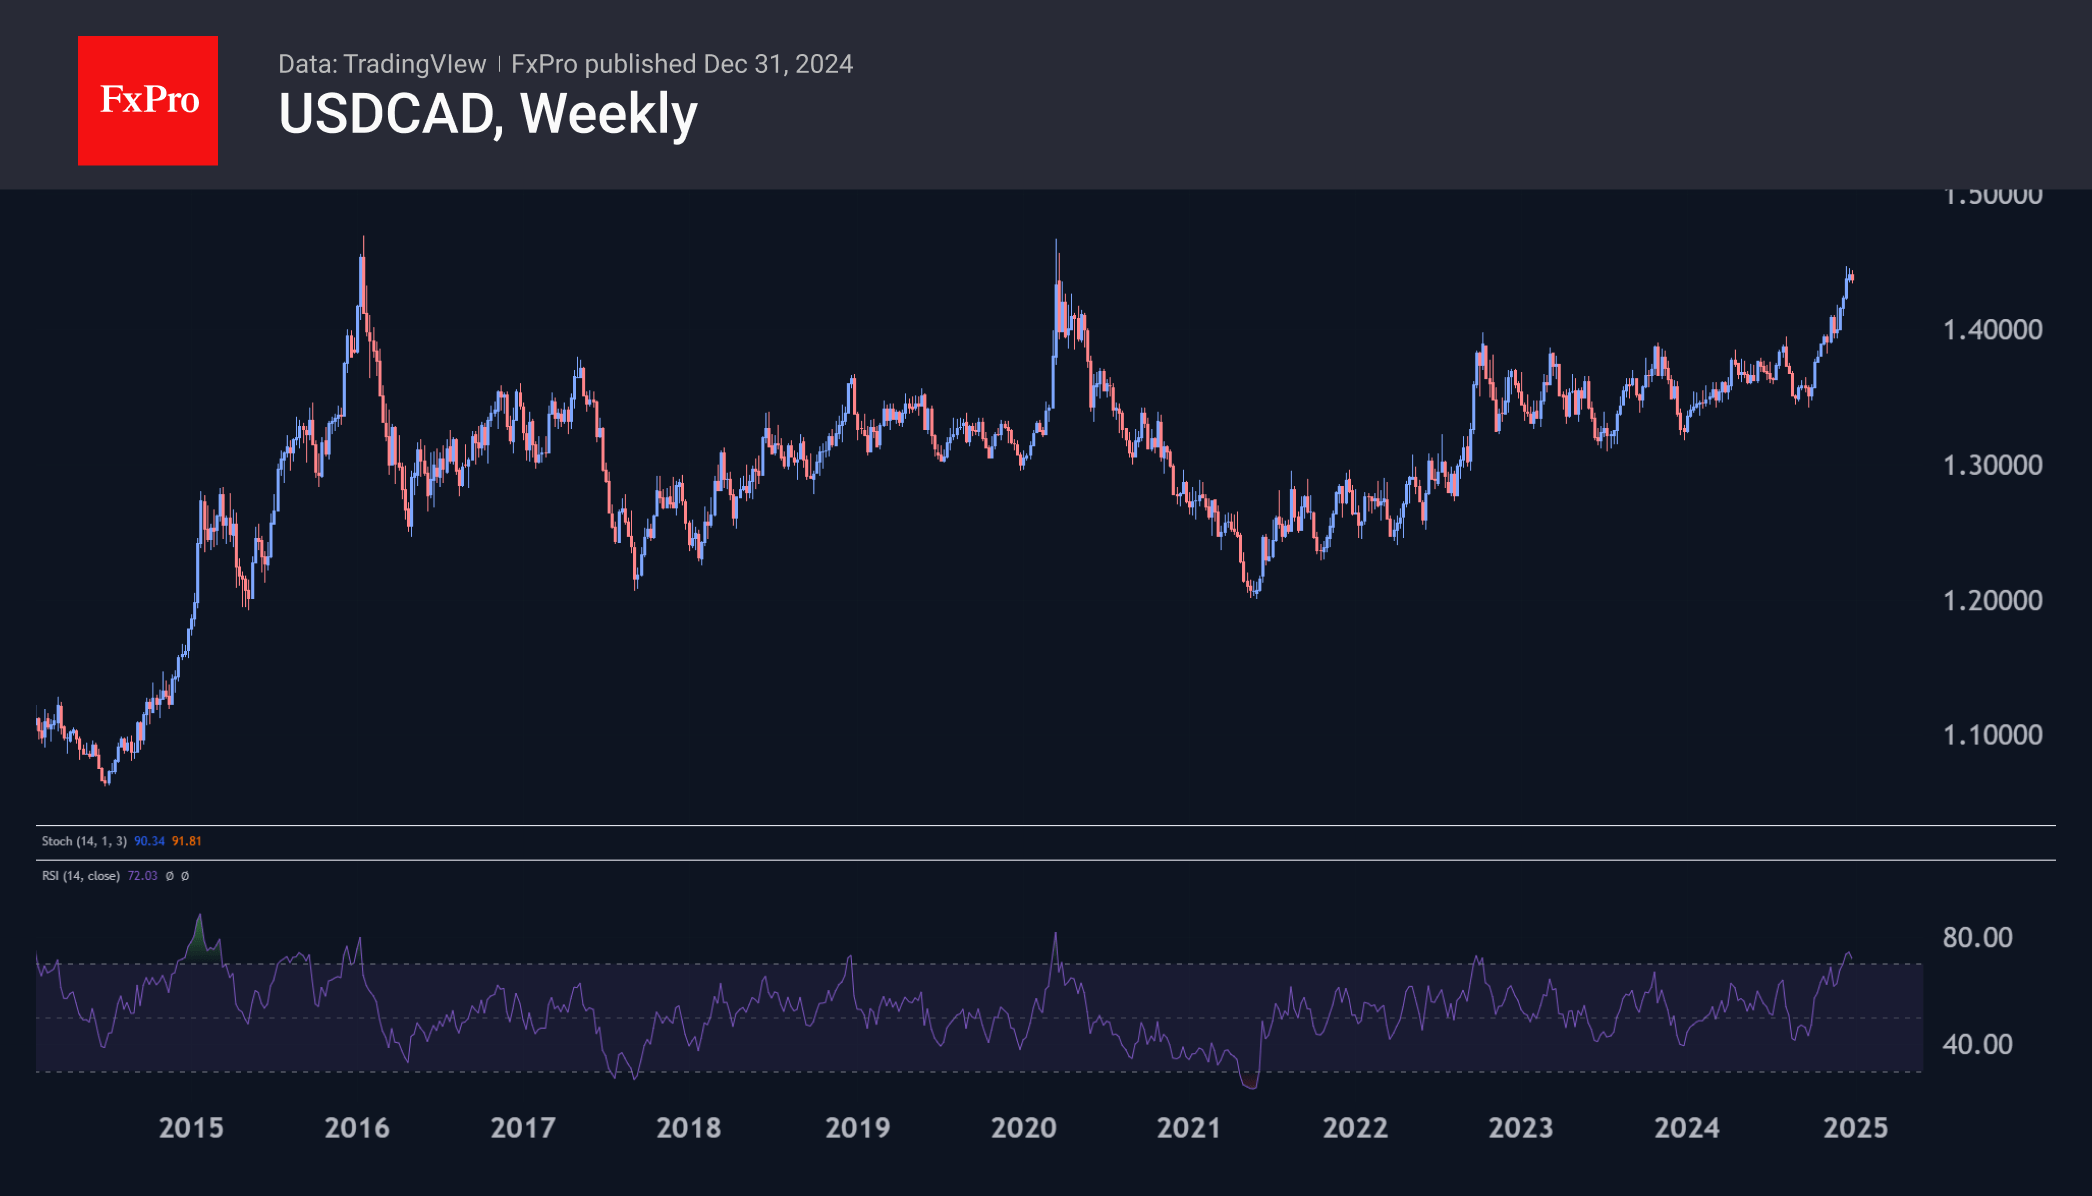Click the red FxPro logo
This screenshot has width=2092, height=1196.
click(148, 100)
